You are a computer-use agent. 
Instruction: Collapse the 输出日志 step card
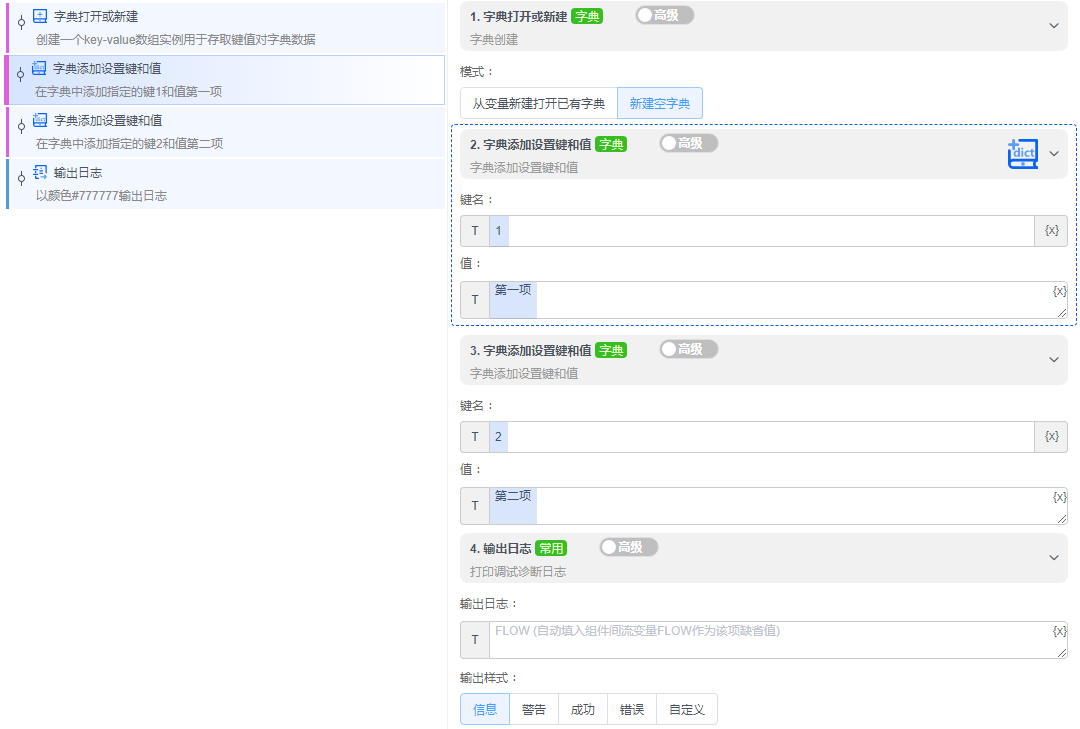(x=1052, y=557)
